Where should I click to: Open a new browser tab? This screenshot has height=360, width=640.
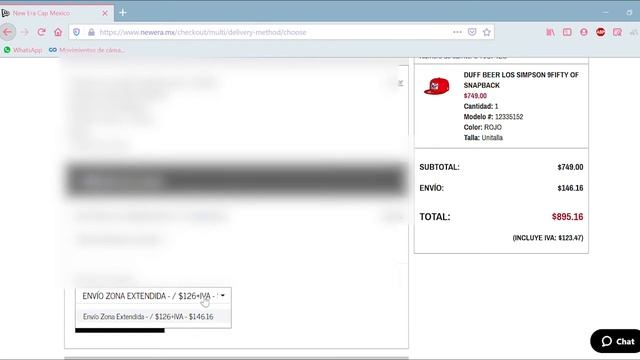[122, 13]
